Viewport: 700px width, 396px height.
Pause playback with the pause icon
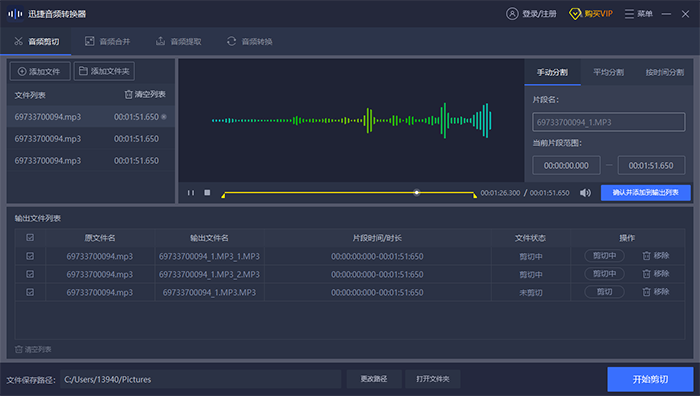[x=191, y=193]
